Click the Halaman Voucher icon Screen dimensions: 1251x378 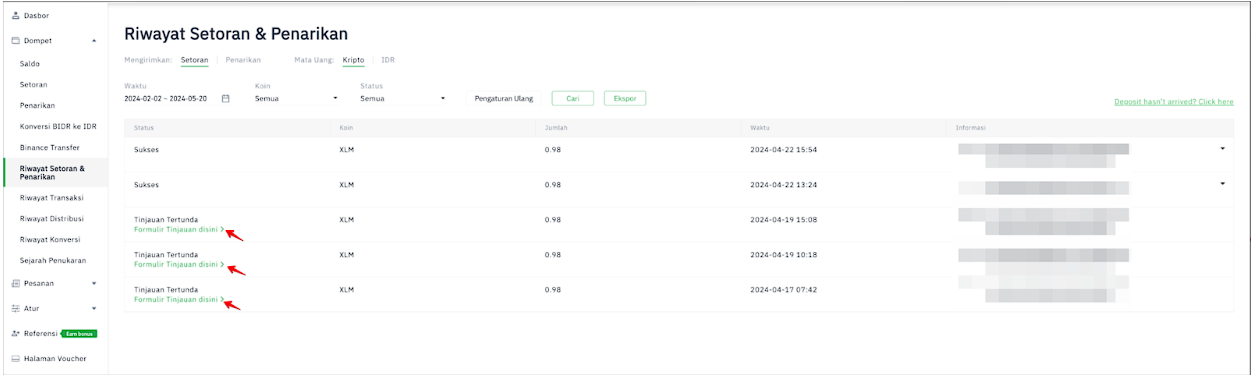click(15, 358)
